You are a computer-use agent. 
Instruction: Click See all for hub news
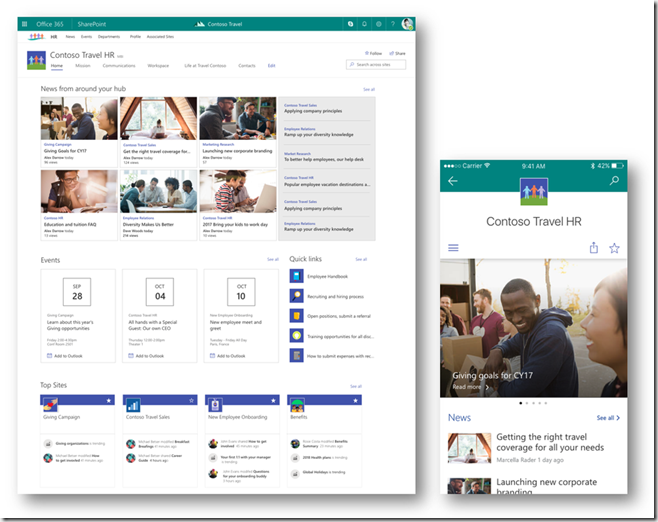tap(369, 89)
